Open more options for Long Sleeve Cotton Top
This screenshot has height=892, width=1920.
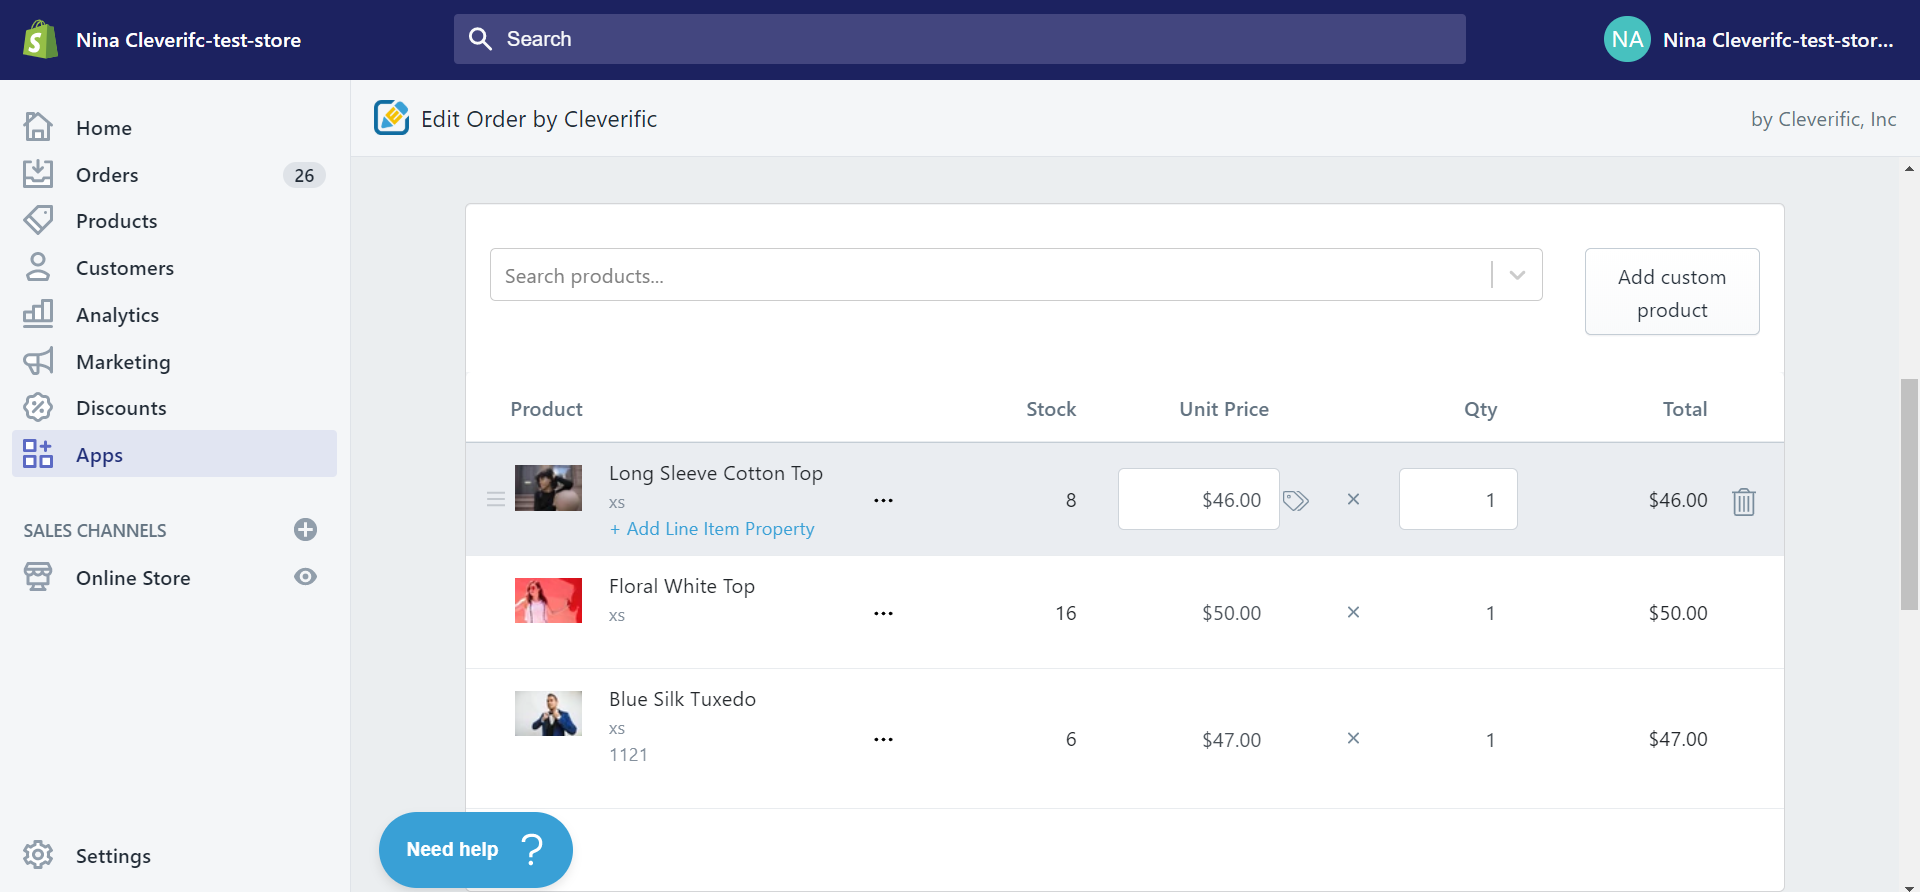883,500
